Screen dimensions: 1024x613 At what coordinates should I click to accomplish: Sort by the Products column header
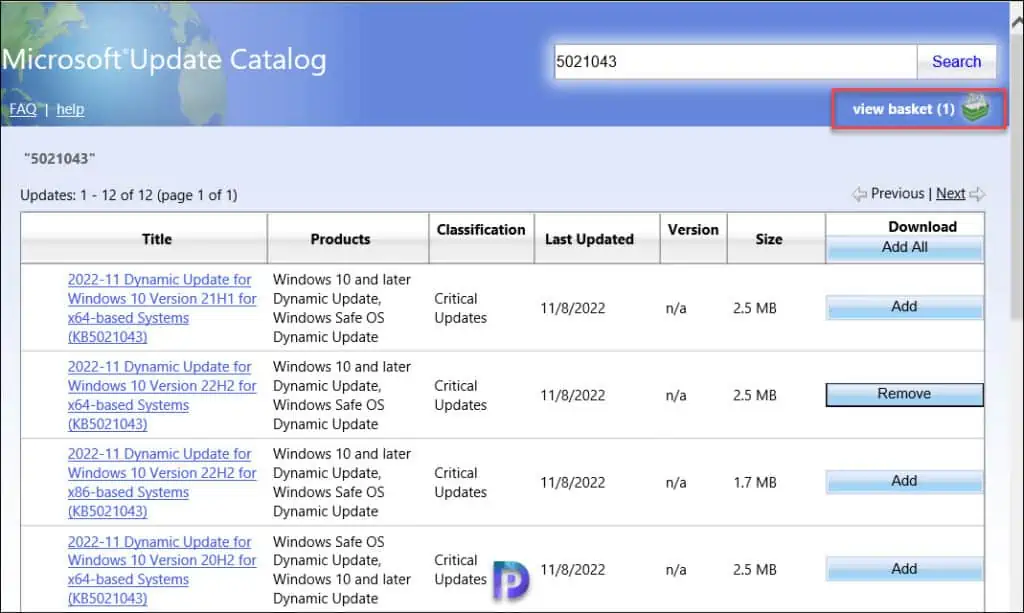tap(340, 239)
